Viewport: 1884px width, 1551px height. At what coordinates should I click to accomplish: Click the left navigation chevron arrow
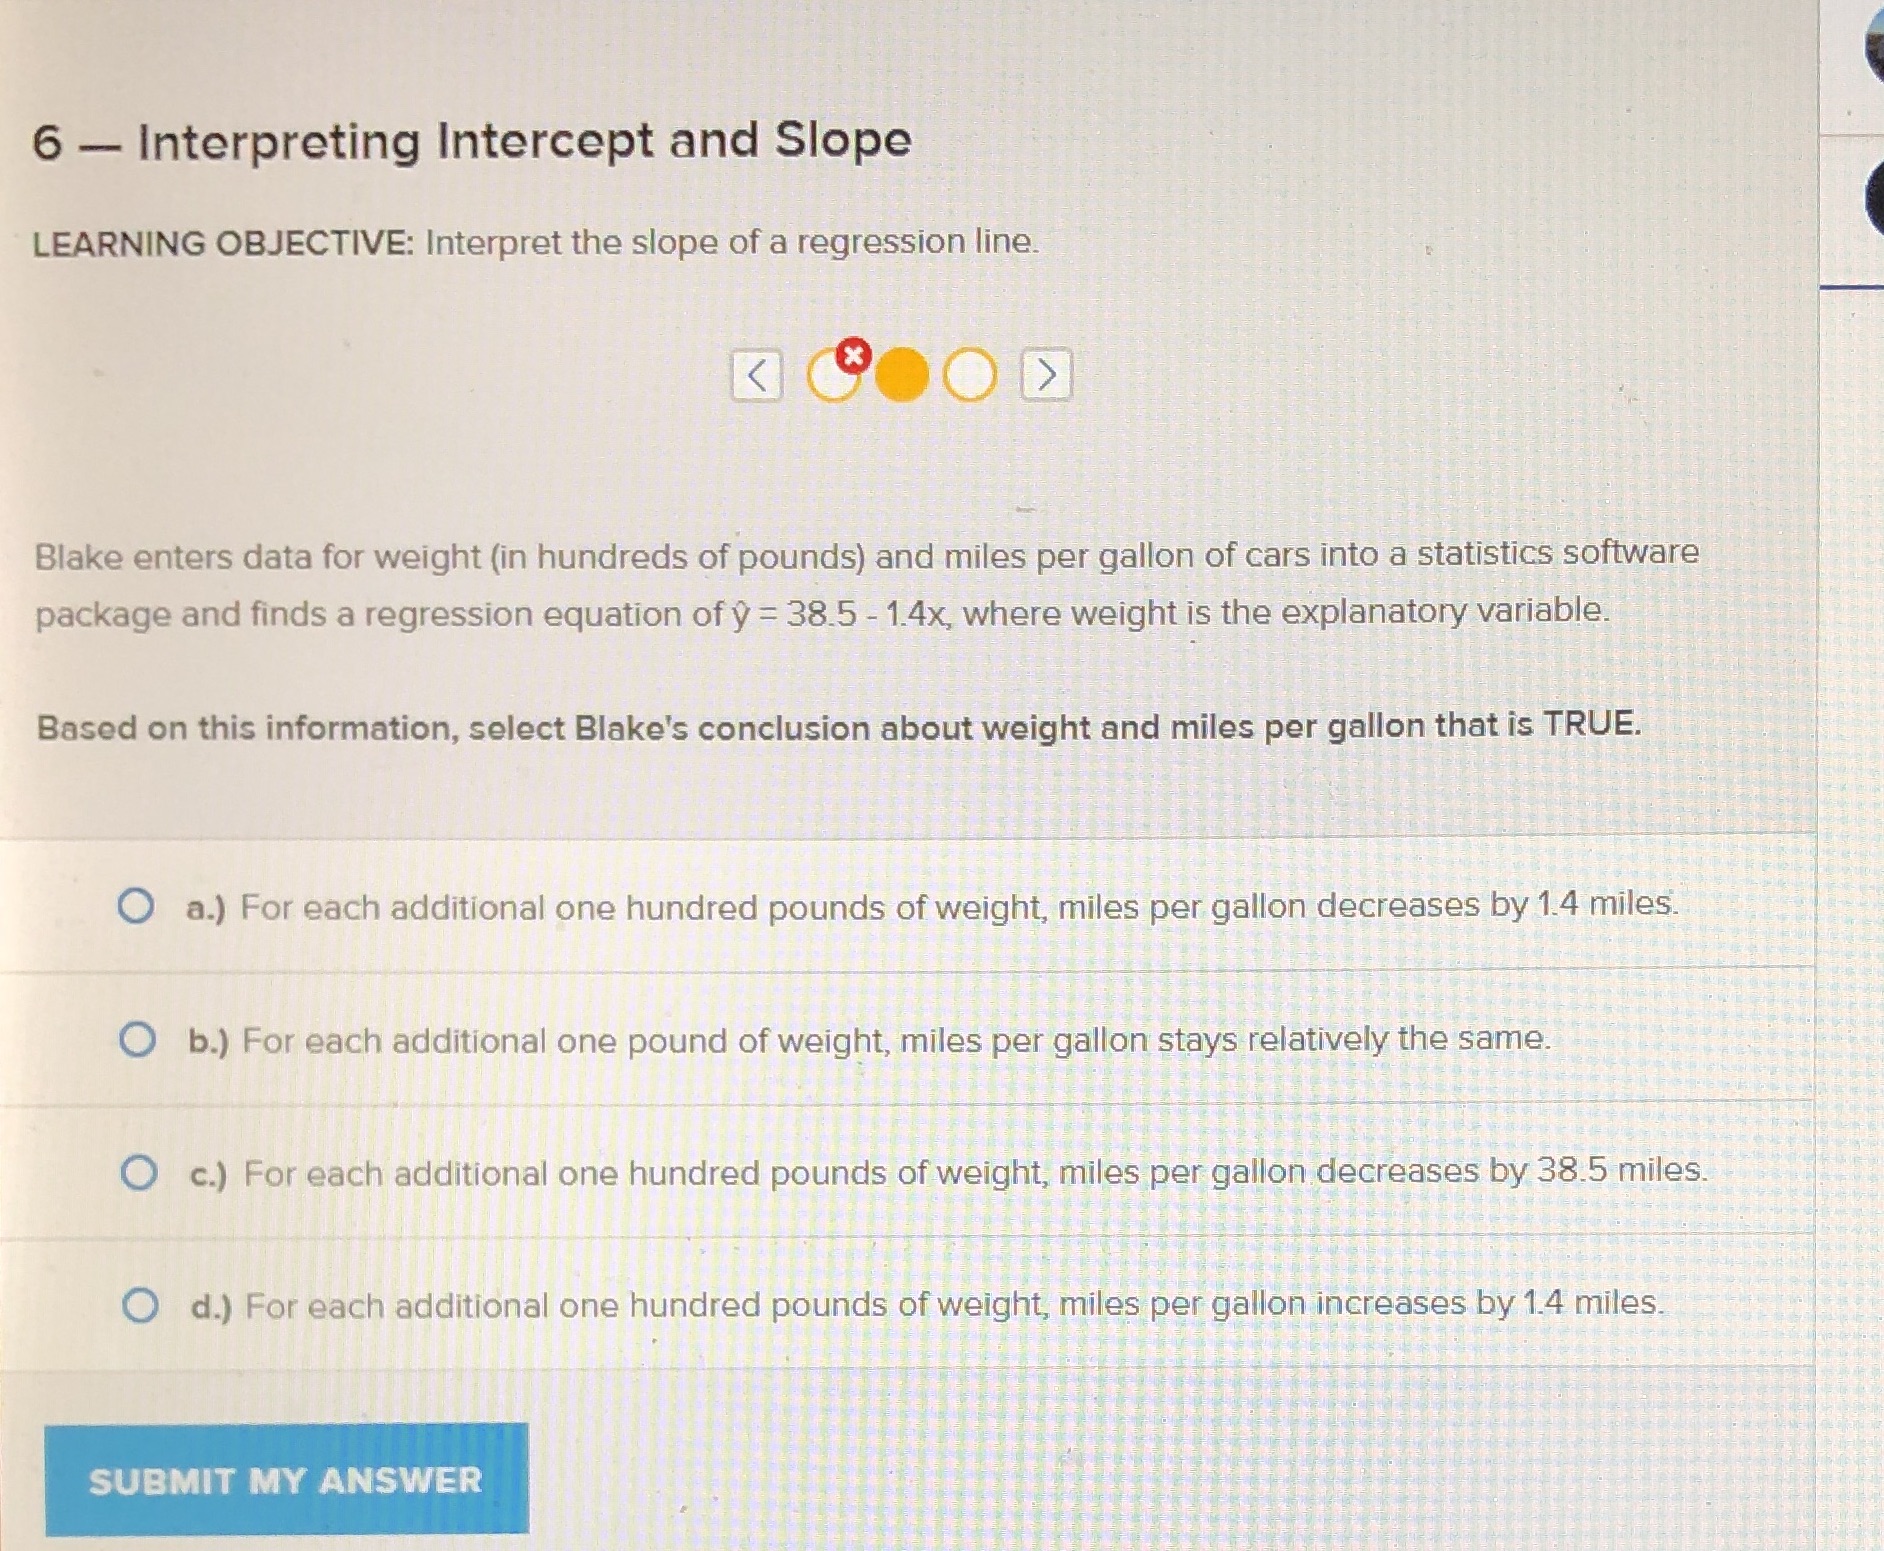pyautogui.click(x=758, y=378)
